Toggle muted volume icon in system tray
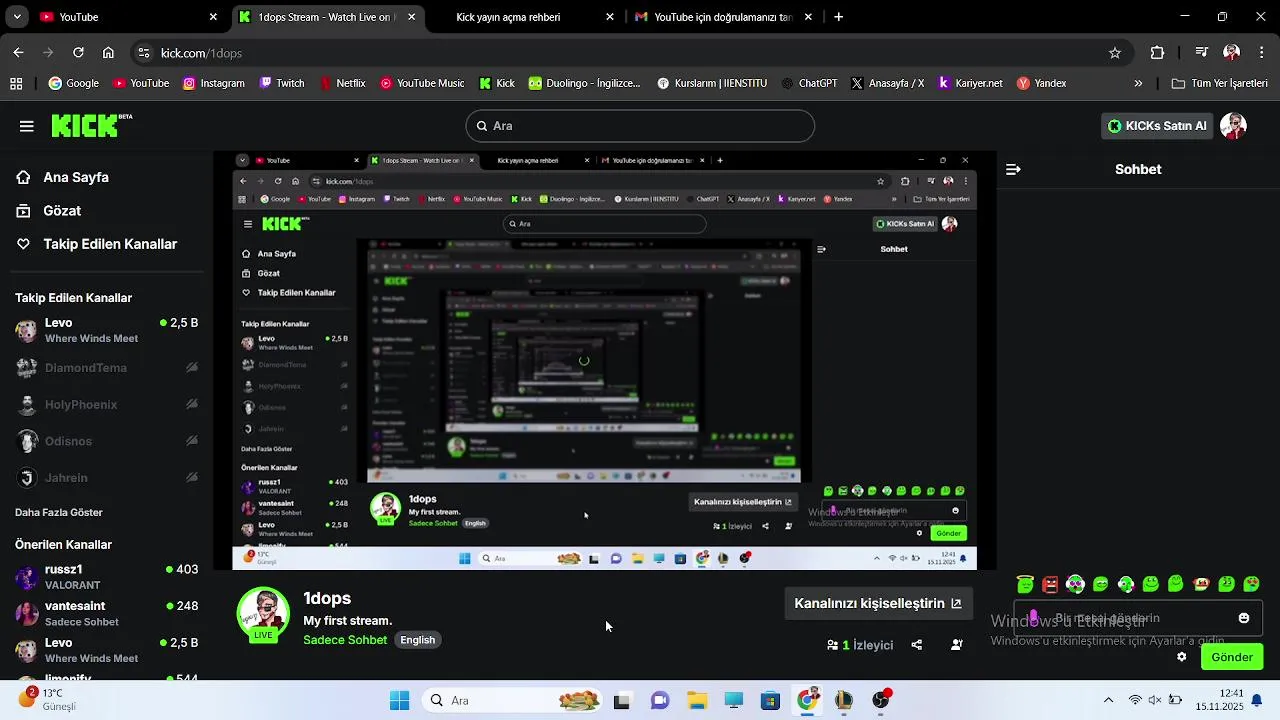Image resolution: width=1280 pixels, height=720 pixels. pyautogui.click(x=1155, y=700)
